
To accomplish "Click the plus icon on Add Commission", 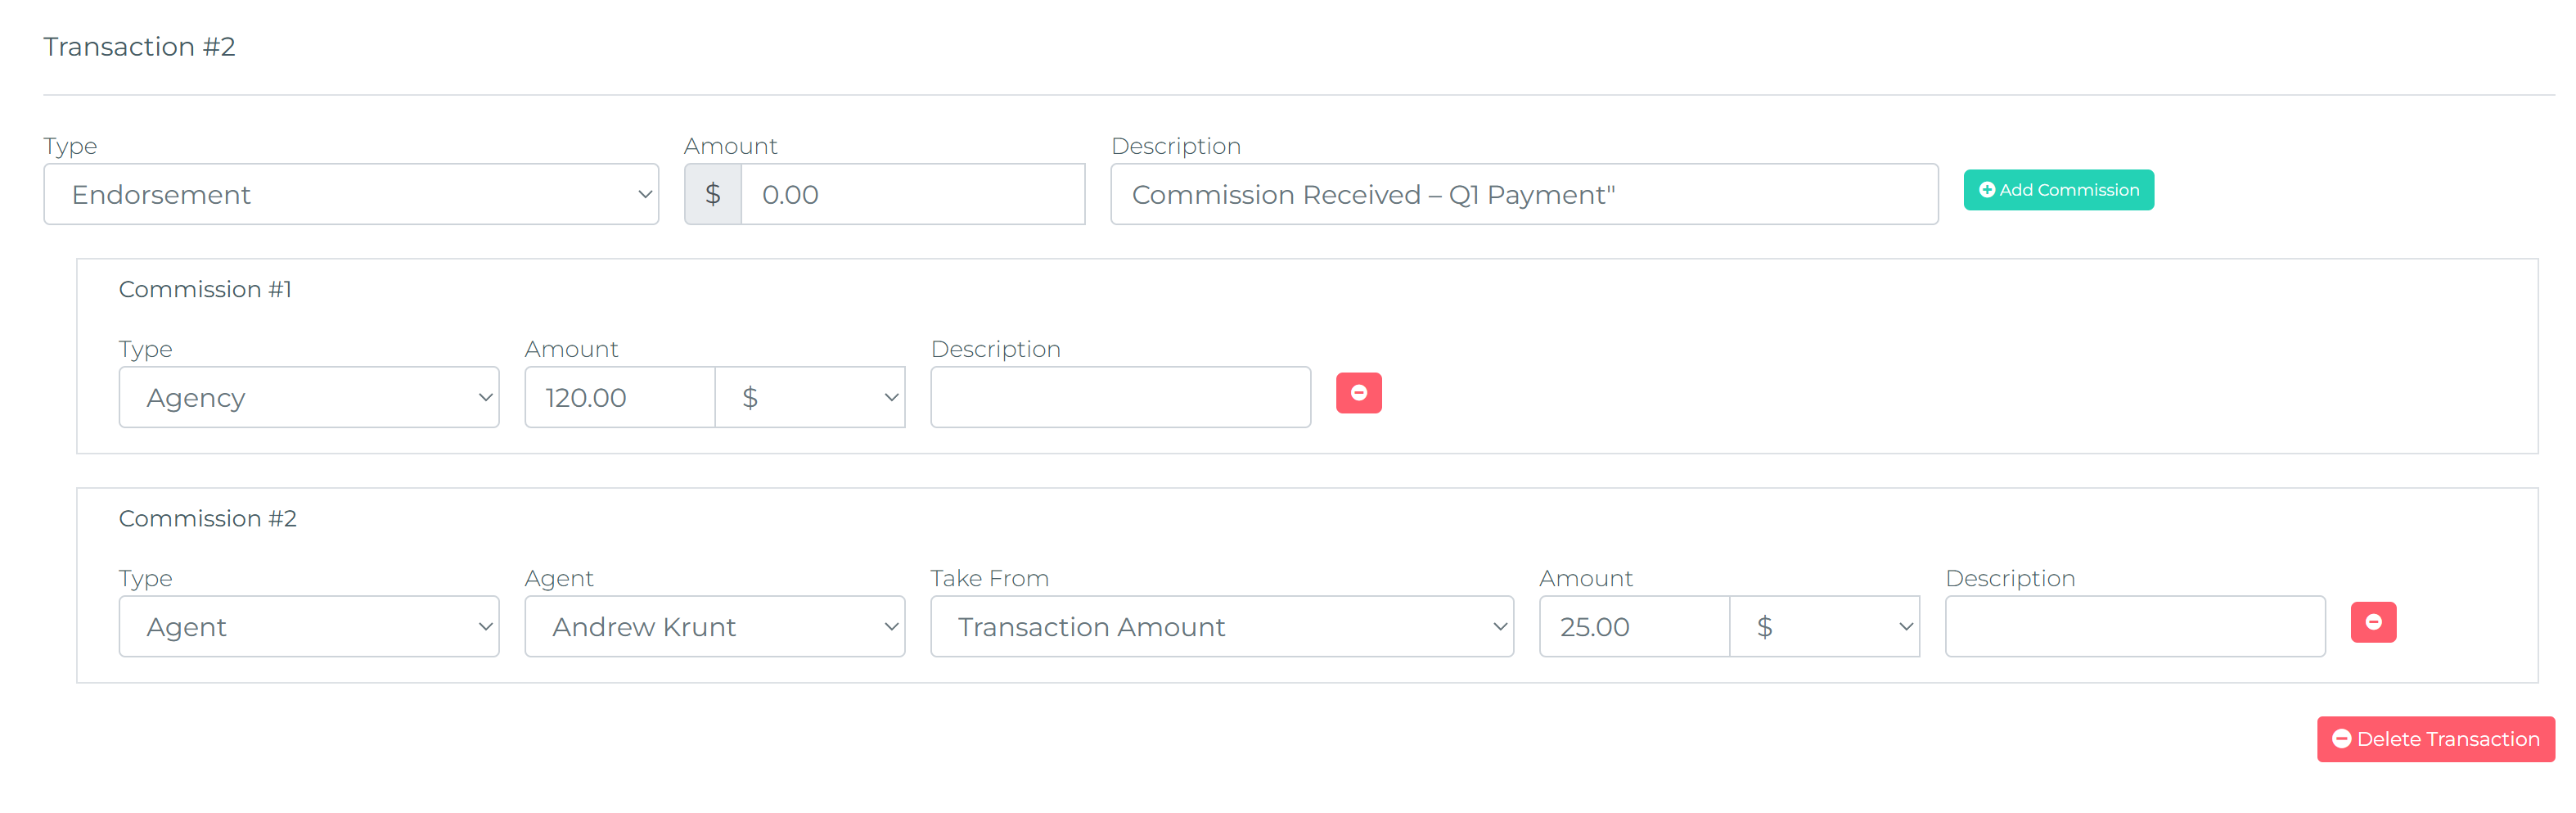I will (1987, 189).
